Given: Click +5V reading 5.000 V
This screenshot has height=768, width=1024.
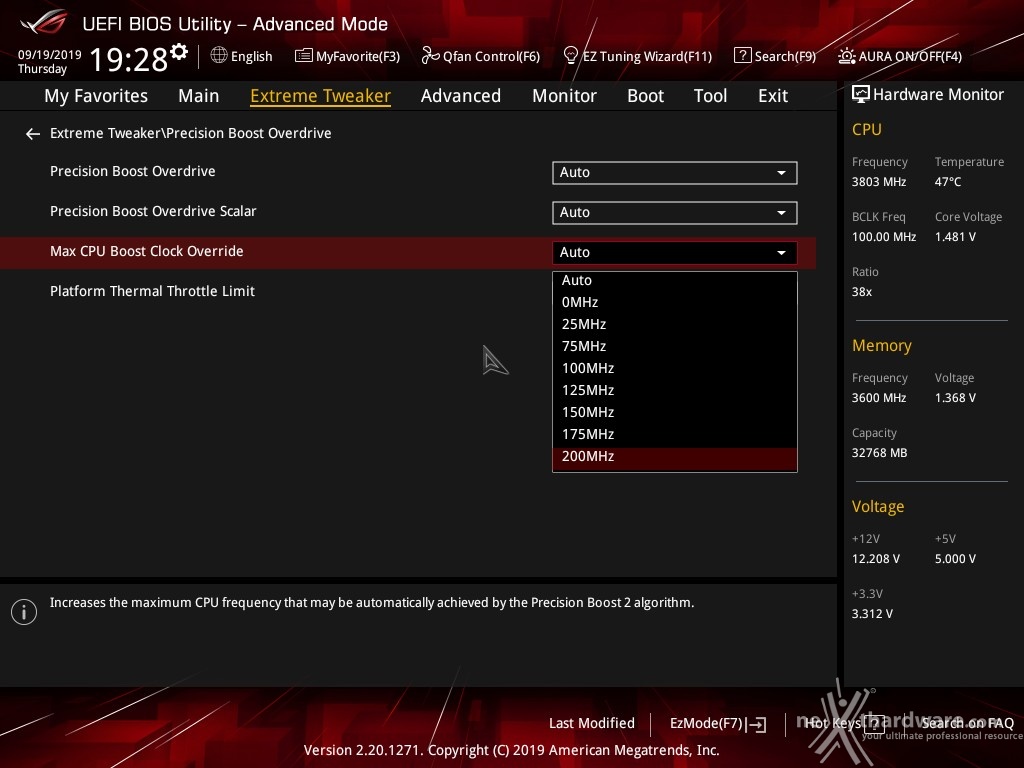Looking at the screenshot, I should point(955,559).
